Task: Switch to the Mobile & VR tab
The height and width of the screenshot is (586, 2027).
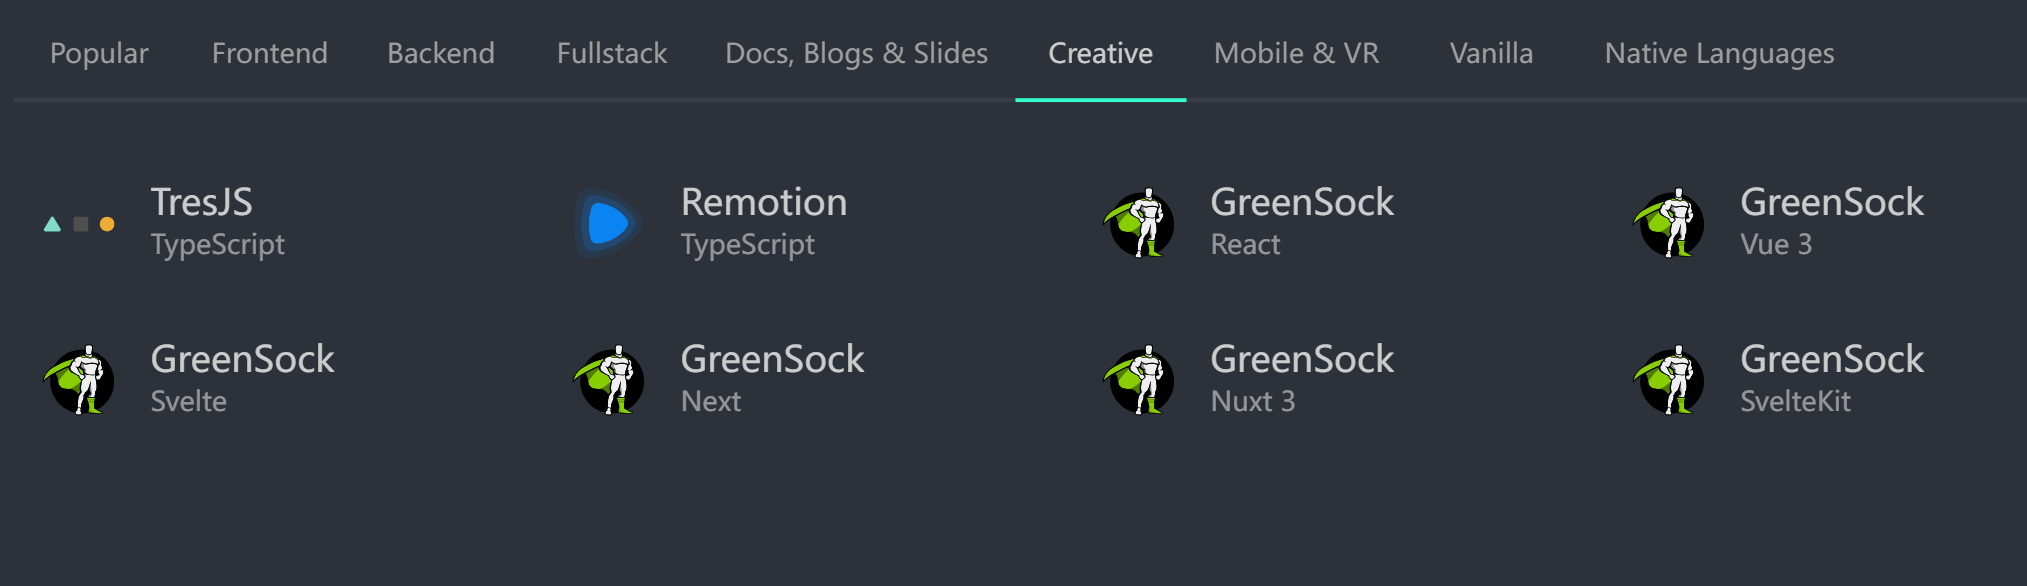Action: 1296,53
